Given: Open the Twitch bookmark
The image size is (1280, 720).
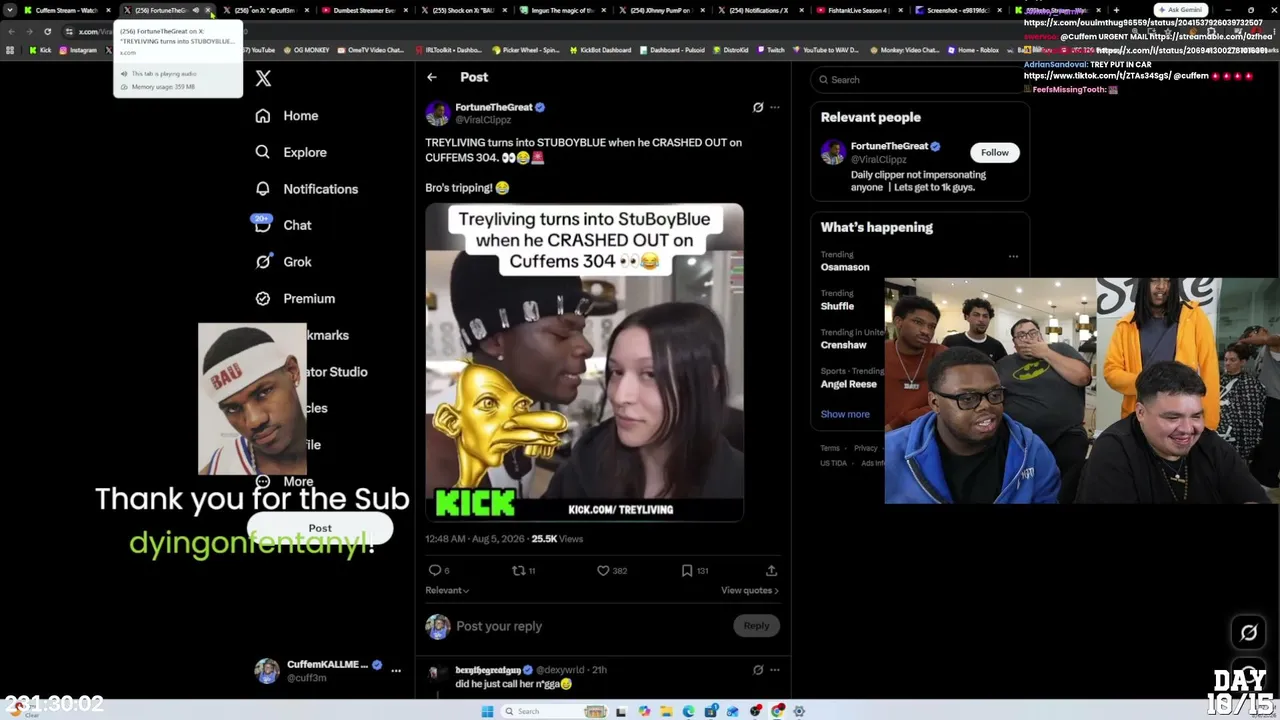Looking at the screenshot, I should coord(771,50).
